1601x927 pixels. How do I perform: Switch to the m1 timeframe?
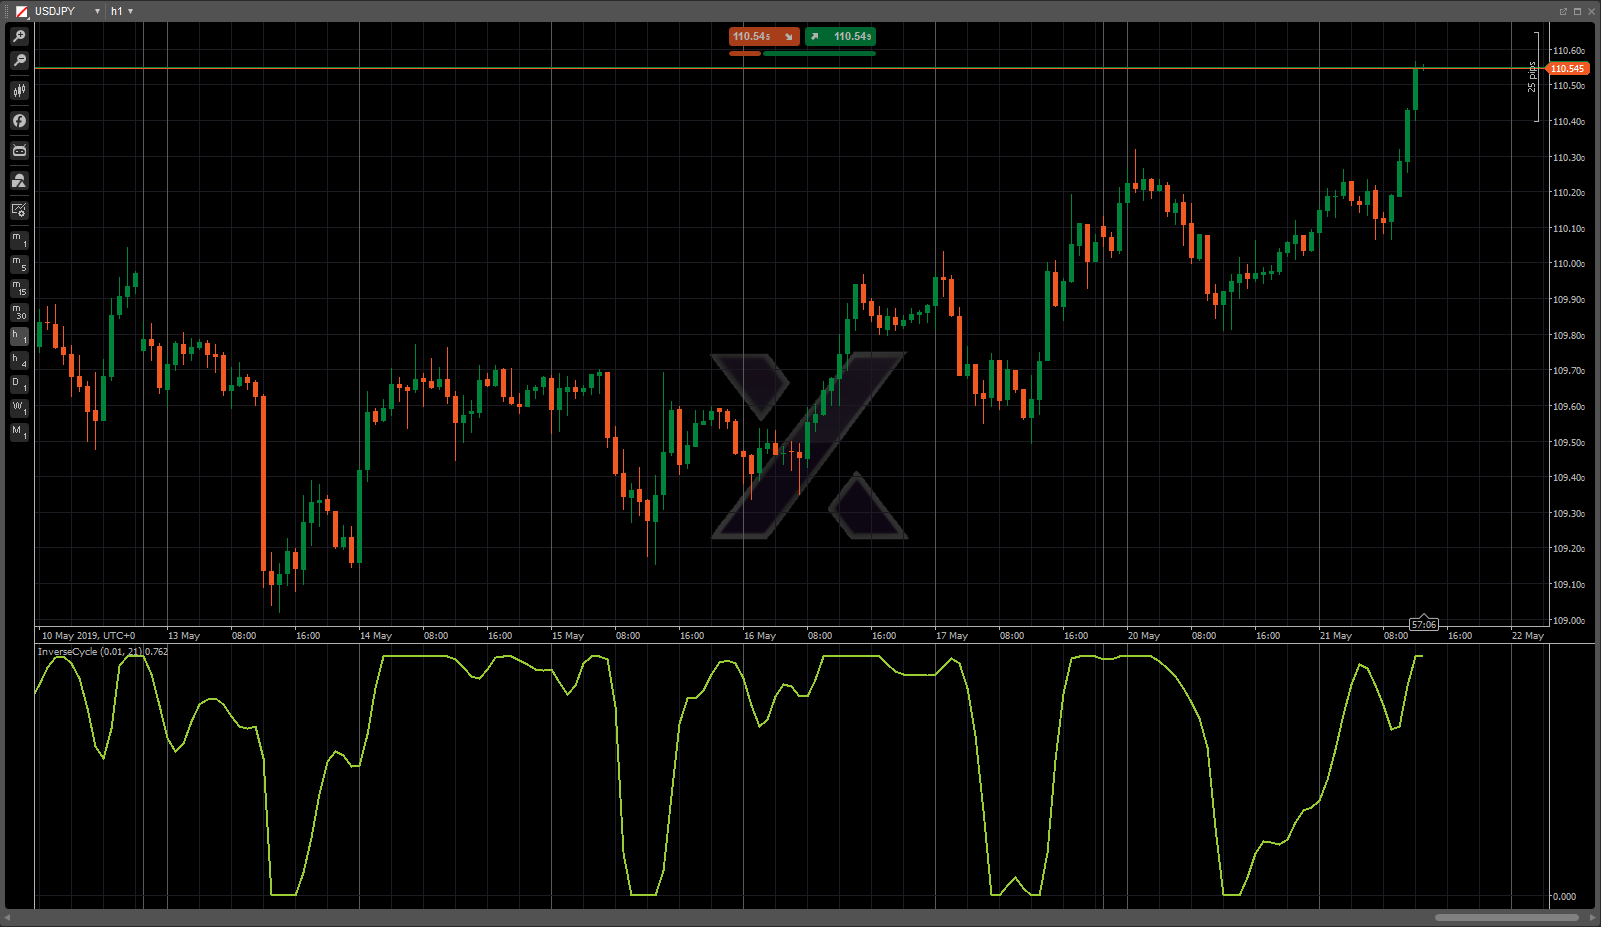click(x=19, y=240)
